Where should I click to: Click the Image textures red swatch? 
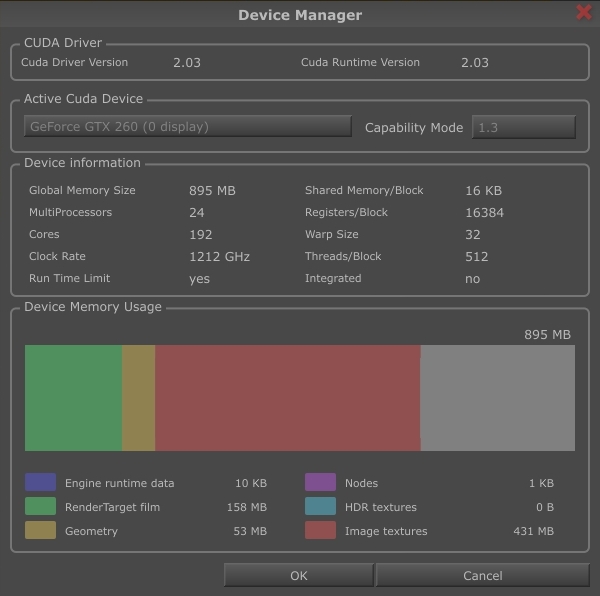[x=320, y=531]
